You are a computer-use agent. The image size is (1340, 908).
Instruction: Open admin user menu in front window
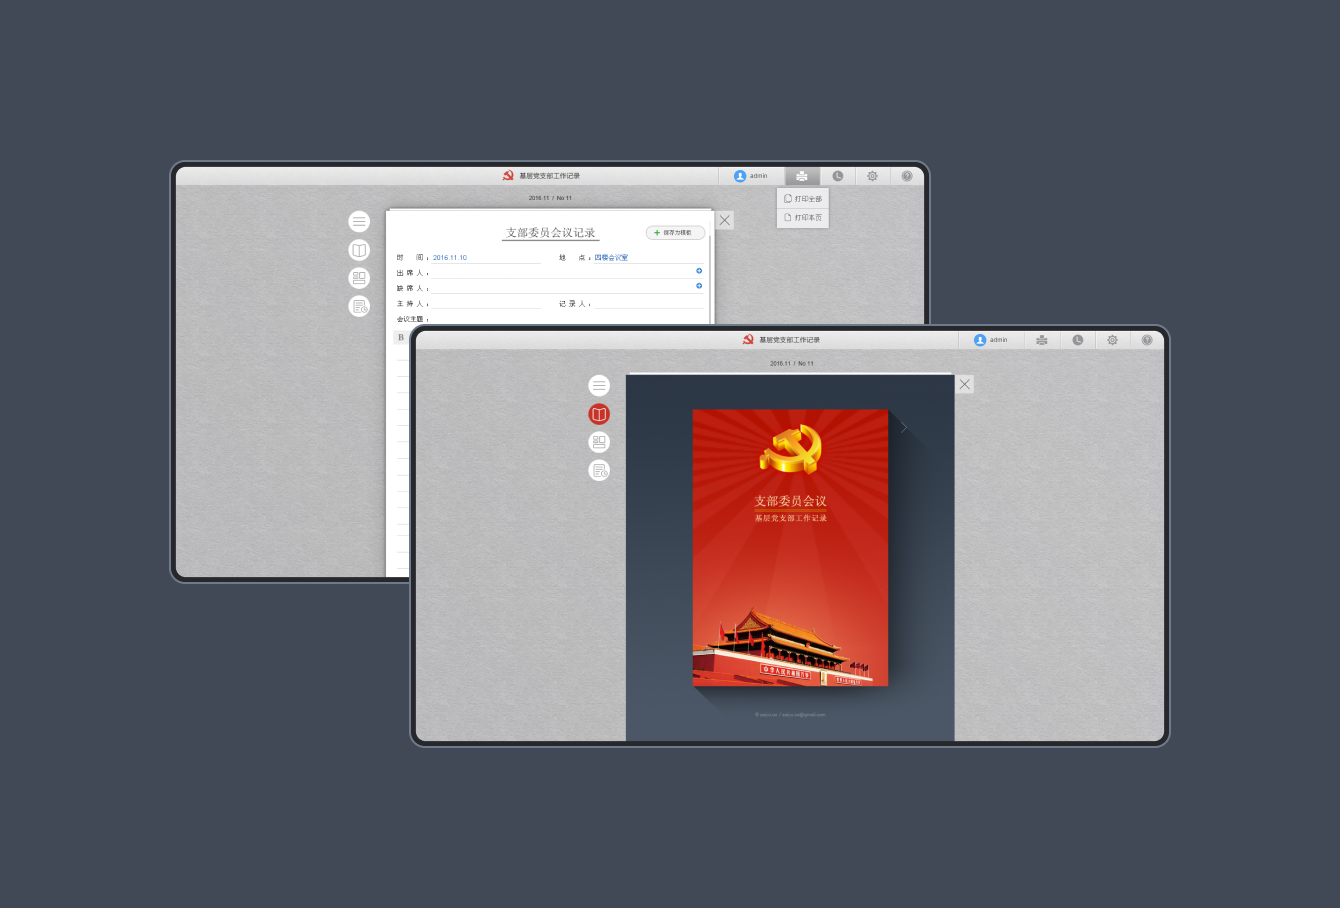pyautogui.click(x=991, y=340)
